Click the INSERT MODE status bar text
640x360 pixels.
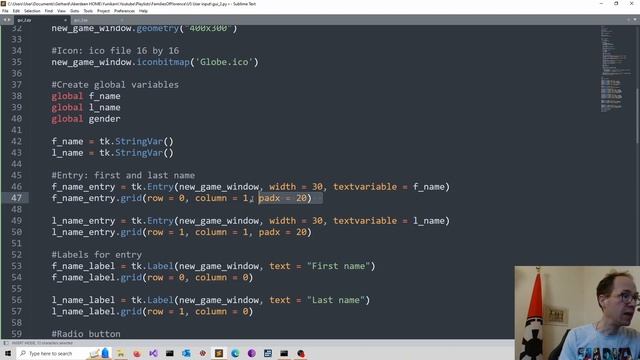[42, 343]
